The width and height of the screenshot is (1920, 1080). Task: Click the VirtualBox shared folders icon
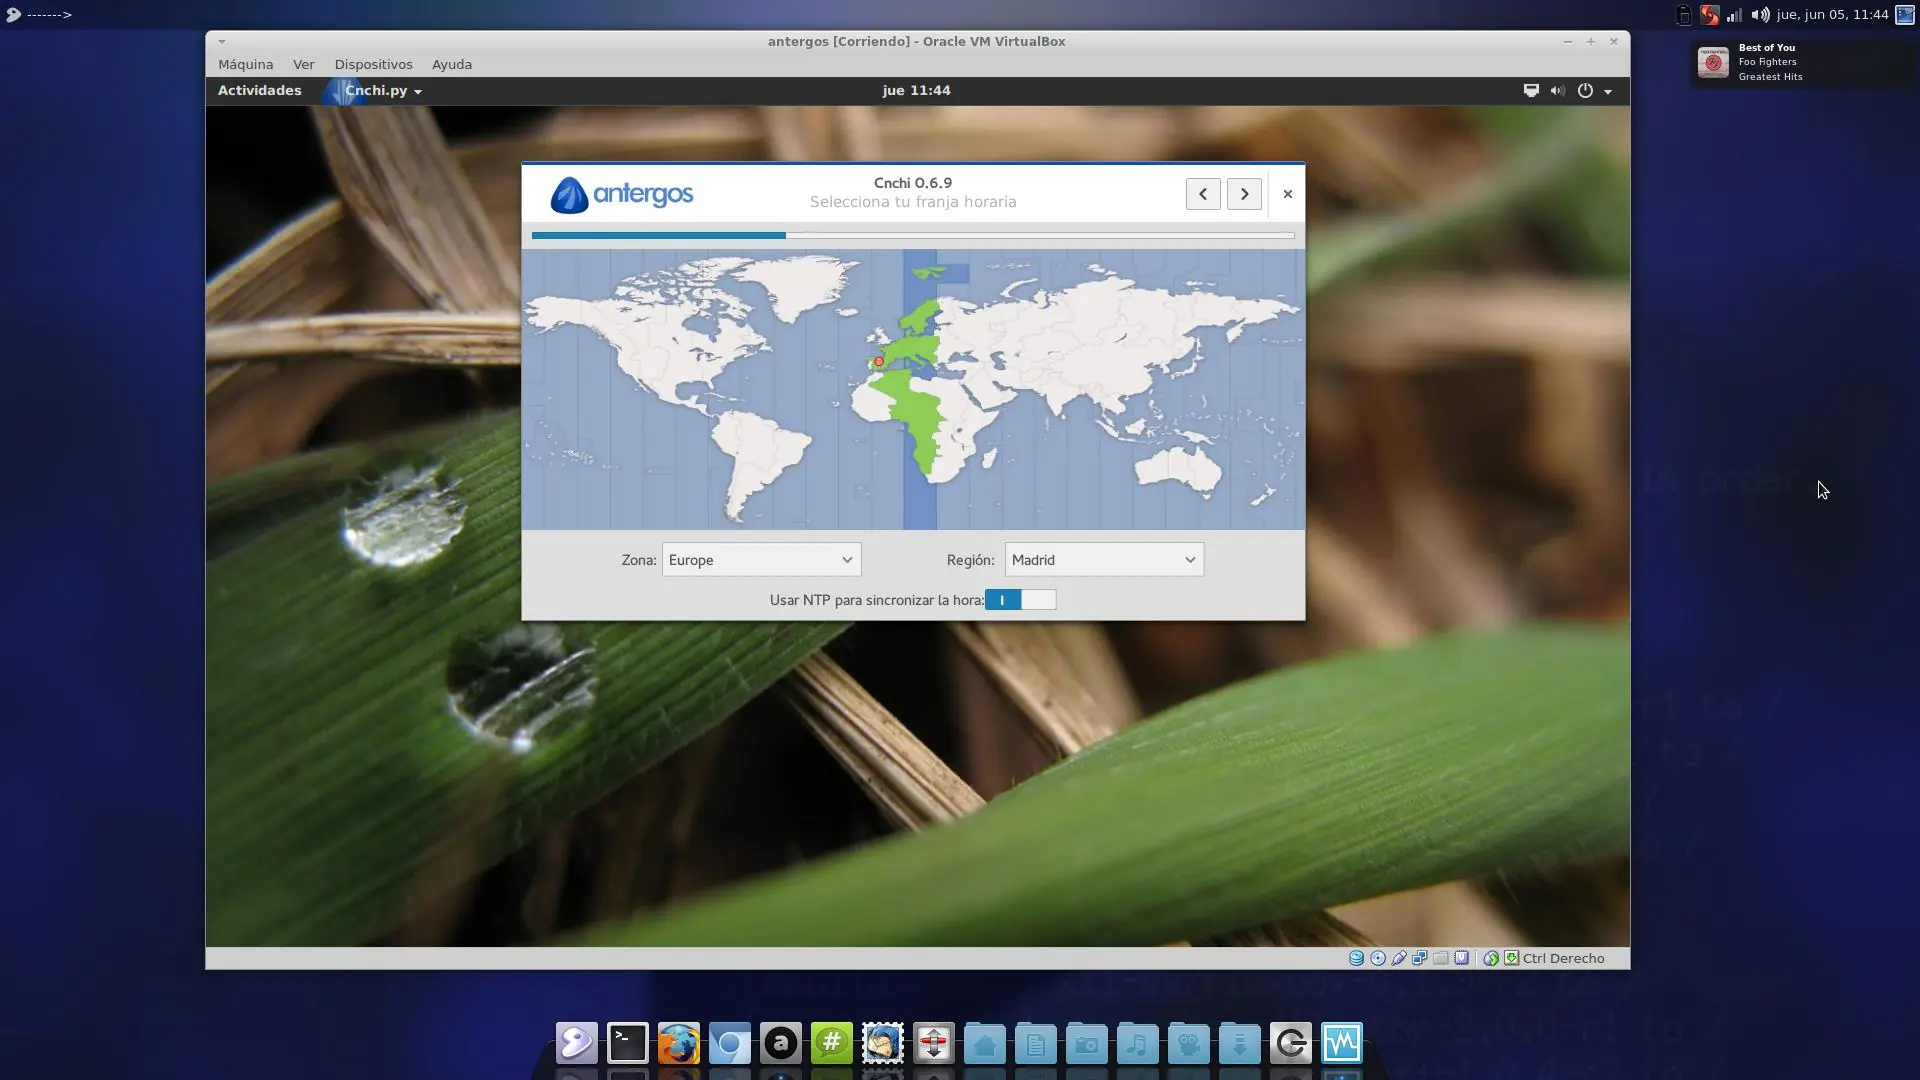(x=1441, y=958)
